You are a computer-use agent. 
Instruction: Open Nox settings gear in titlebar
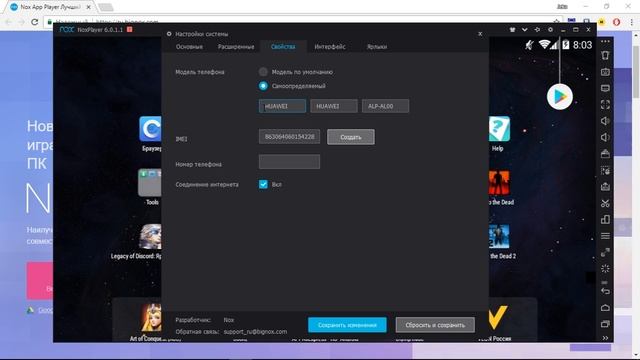coord(550,30)
